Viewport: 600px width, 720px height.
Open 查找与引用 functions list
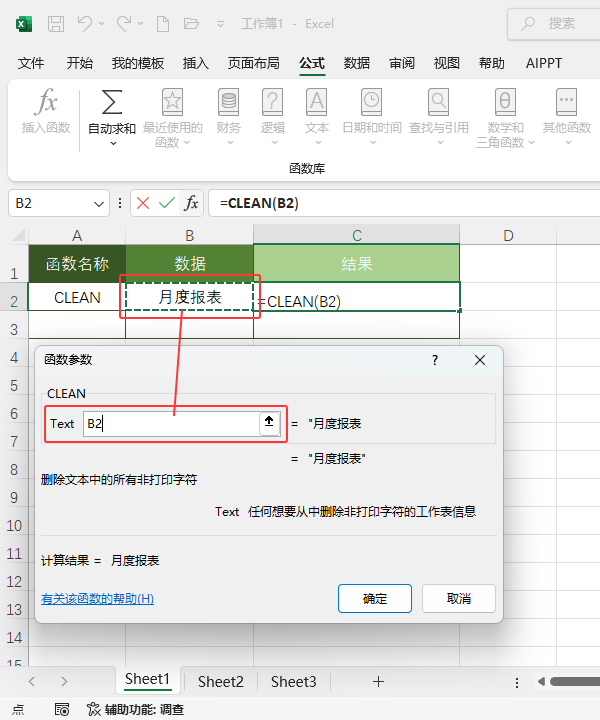tap(439, 117)
